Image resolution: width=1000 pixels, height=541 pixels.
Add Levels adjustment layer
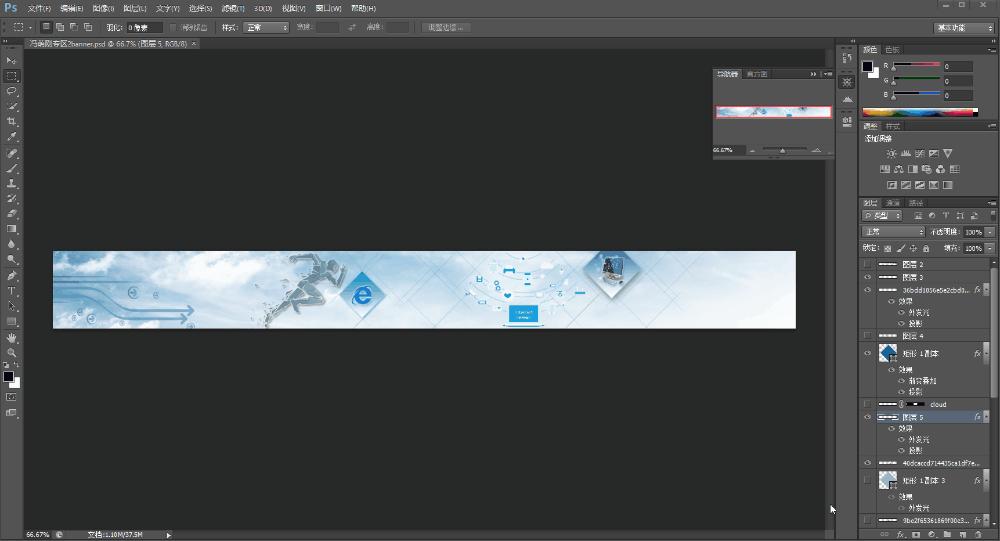[x=906, y=154]
